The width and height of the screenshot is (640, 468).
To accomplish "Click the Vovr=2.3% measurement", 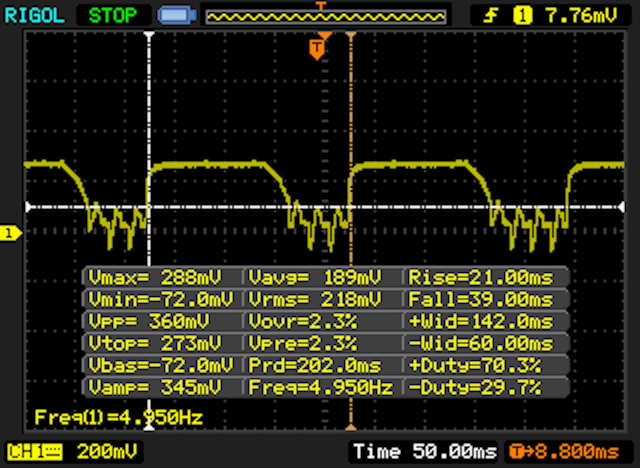I will 302,321.
